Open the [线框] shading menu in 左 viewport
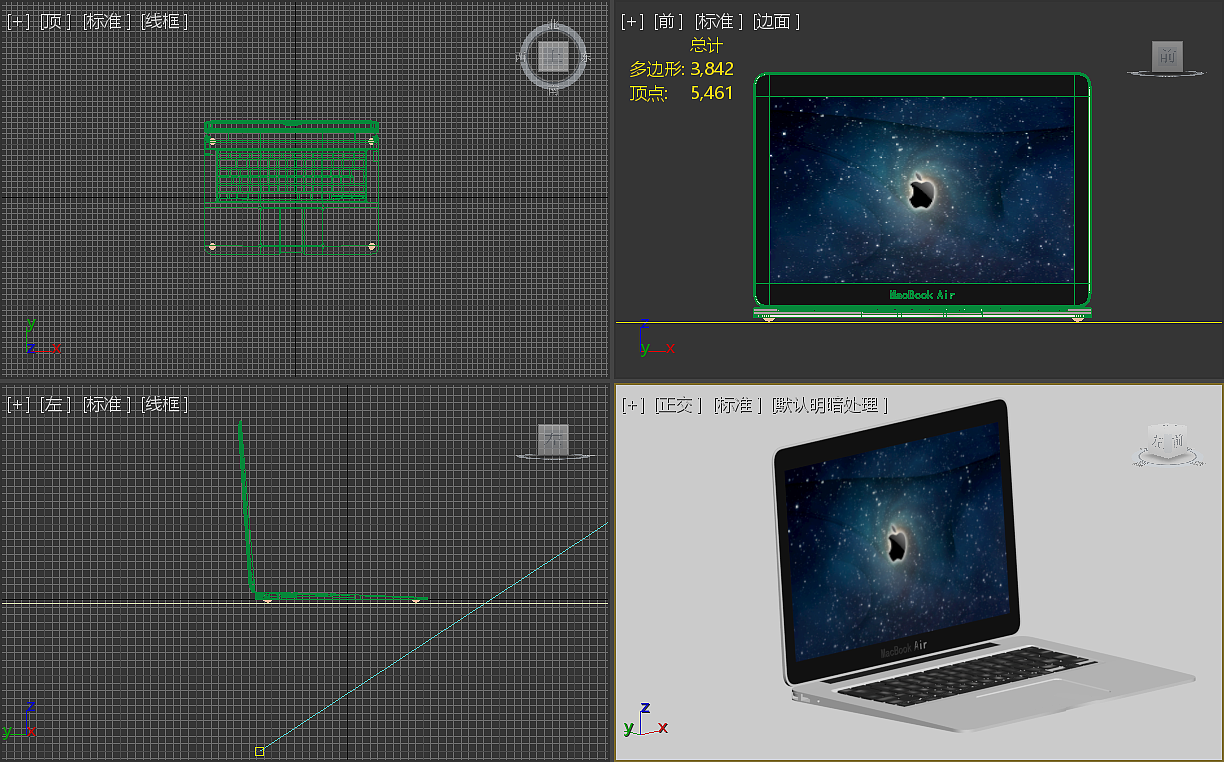Image resolution: width=1224 pixels, height=762 pixels. [164, 404]
